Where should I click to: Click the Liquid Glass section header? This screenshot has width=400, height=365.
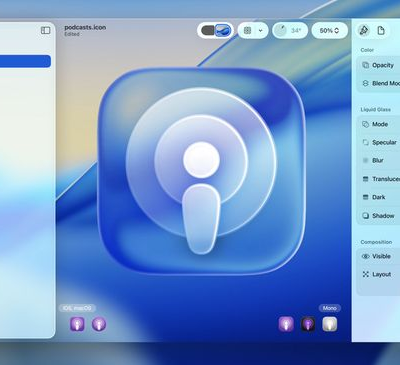375,109
